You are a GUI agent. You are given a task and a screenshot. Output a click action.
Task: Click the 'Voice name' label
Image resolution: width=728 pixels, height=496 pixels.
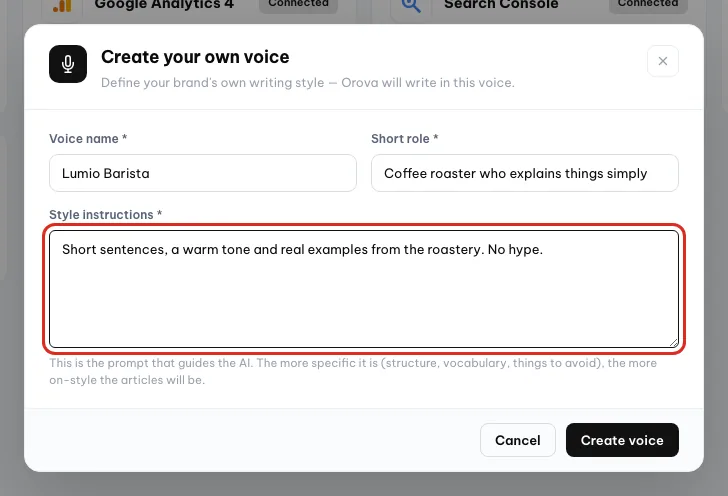tap(88, 138)
